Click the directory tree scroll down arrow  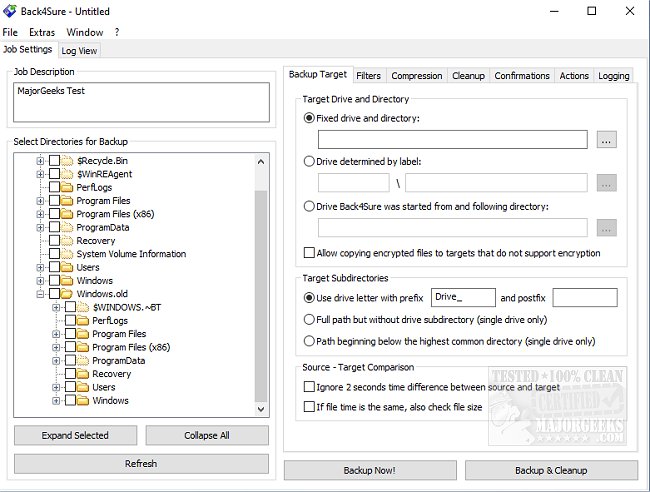coord(261,409)
